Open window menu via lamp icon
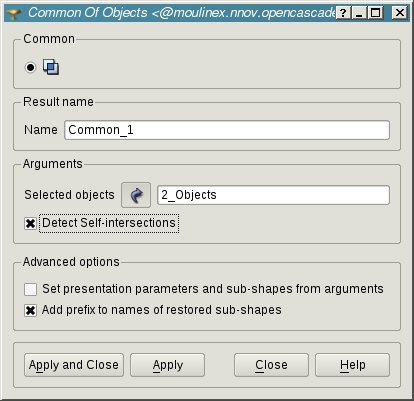The height and width of the screenshot is (401, 414). click(14, 13)
